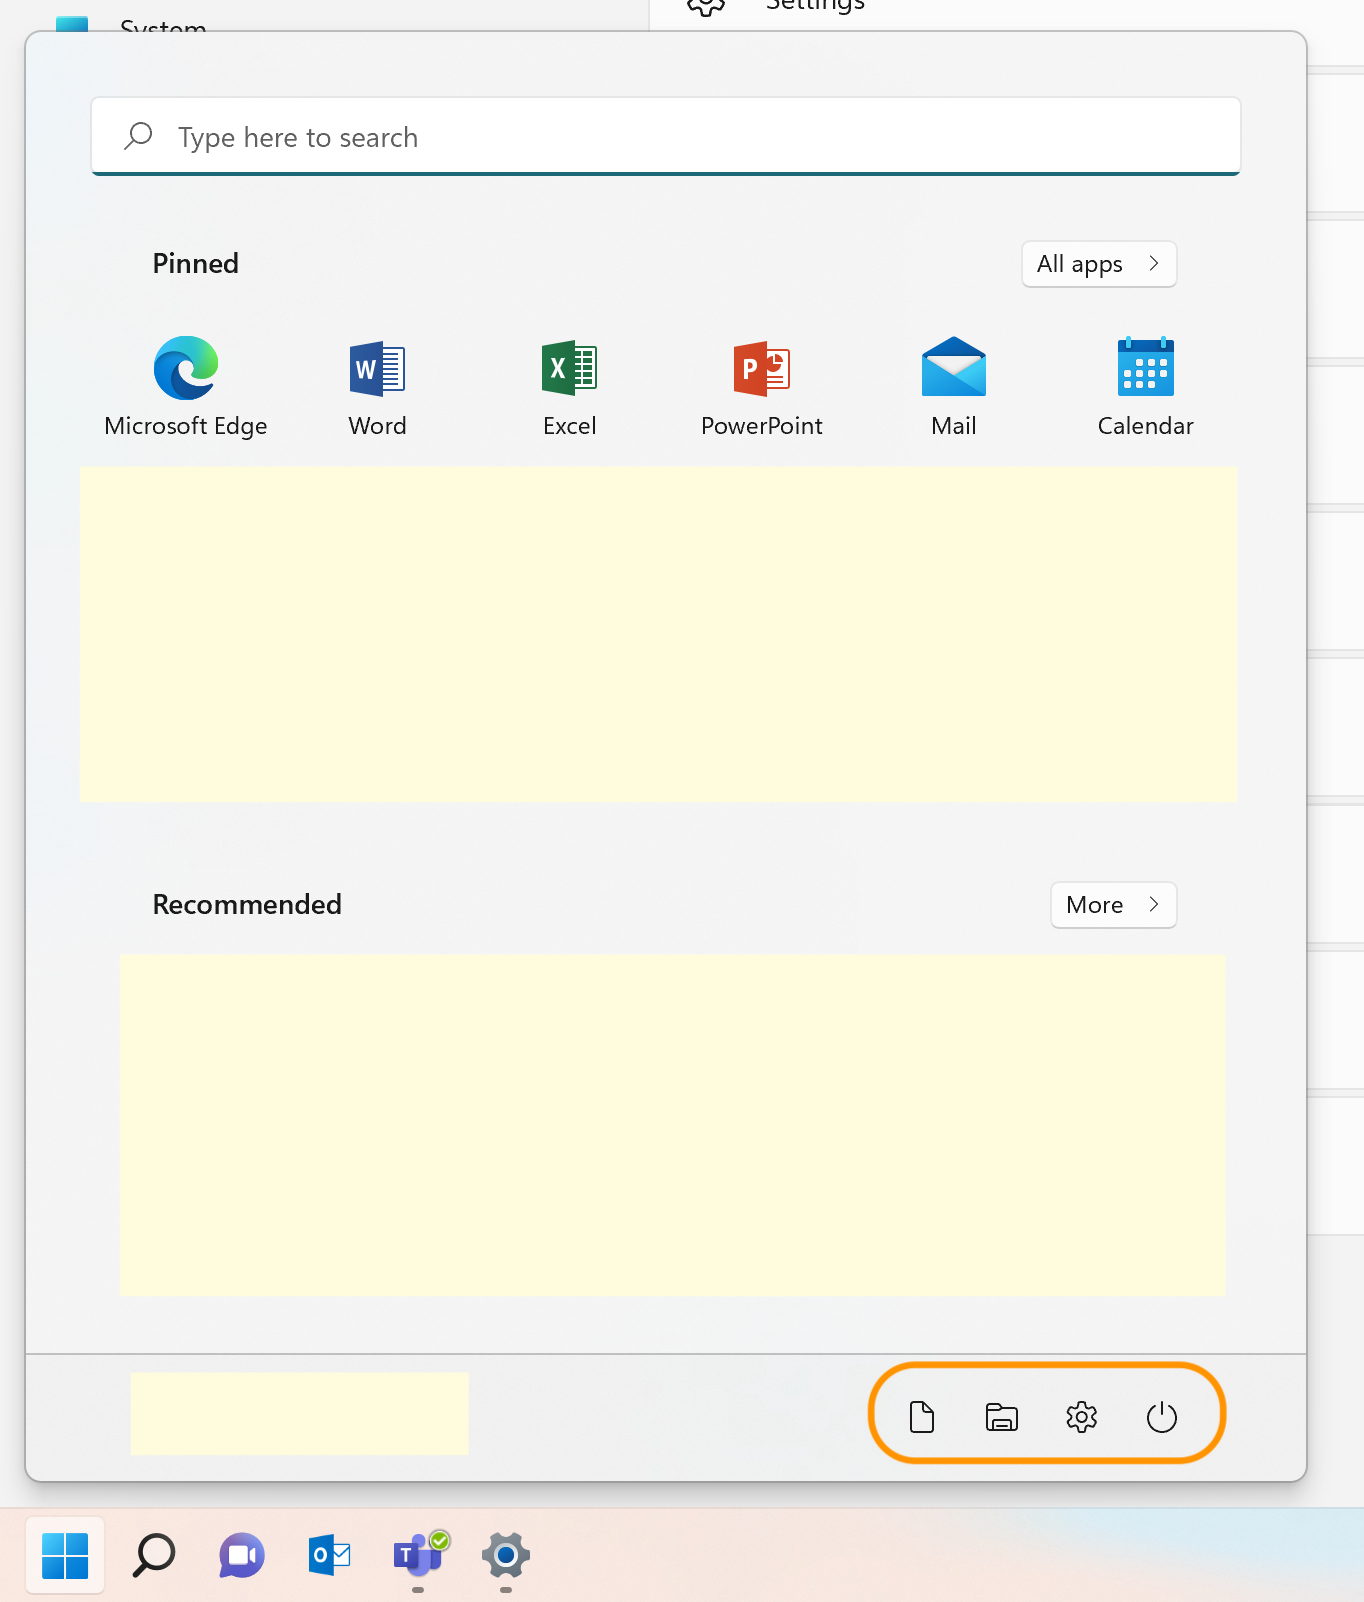Screen dimensions: 1364x1602
Task: Expand the All apps list
Action: pos(1098,264)
